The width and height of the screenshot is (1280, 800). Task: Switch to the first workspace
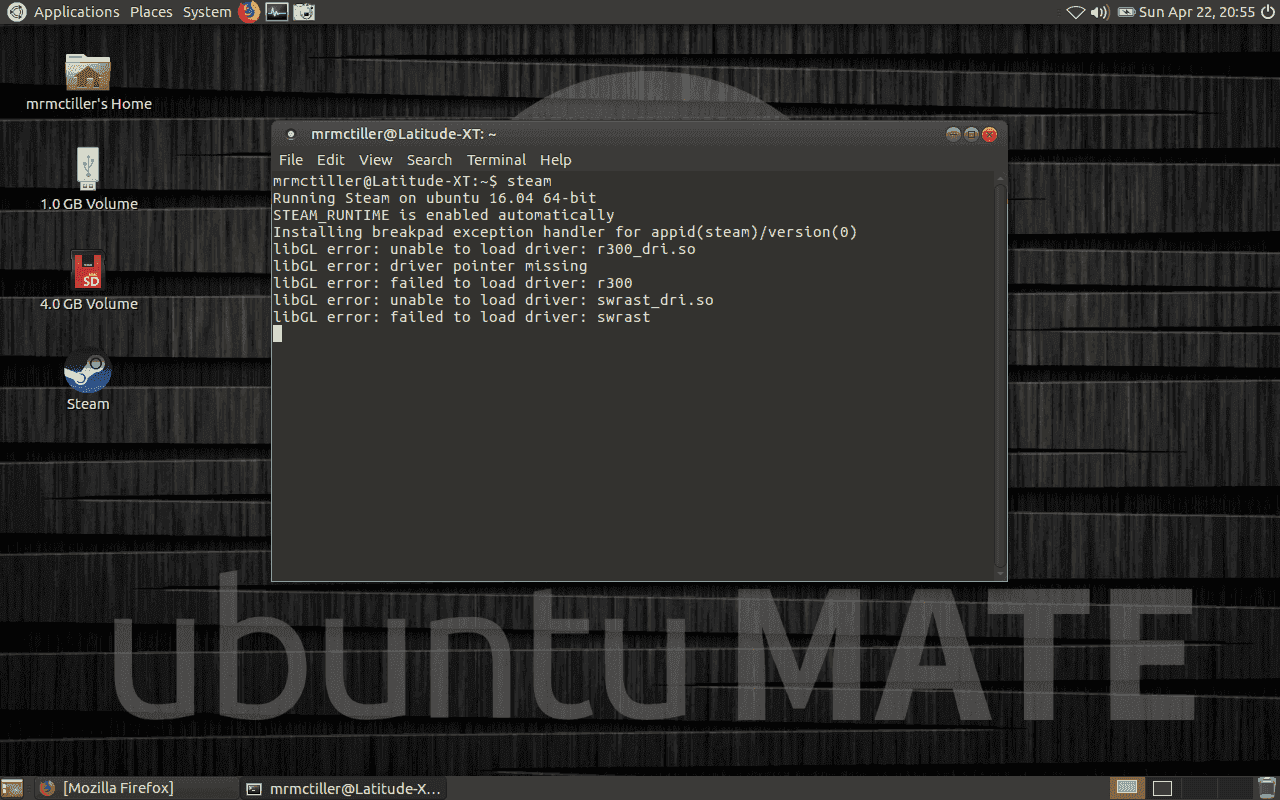[x=1127, y=788]
